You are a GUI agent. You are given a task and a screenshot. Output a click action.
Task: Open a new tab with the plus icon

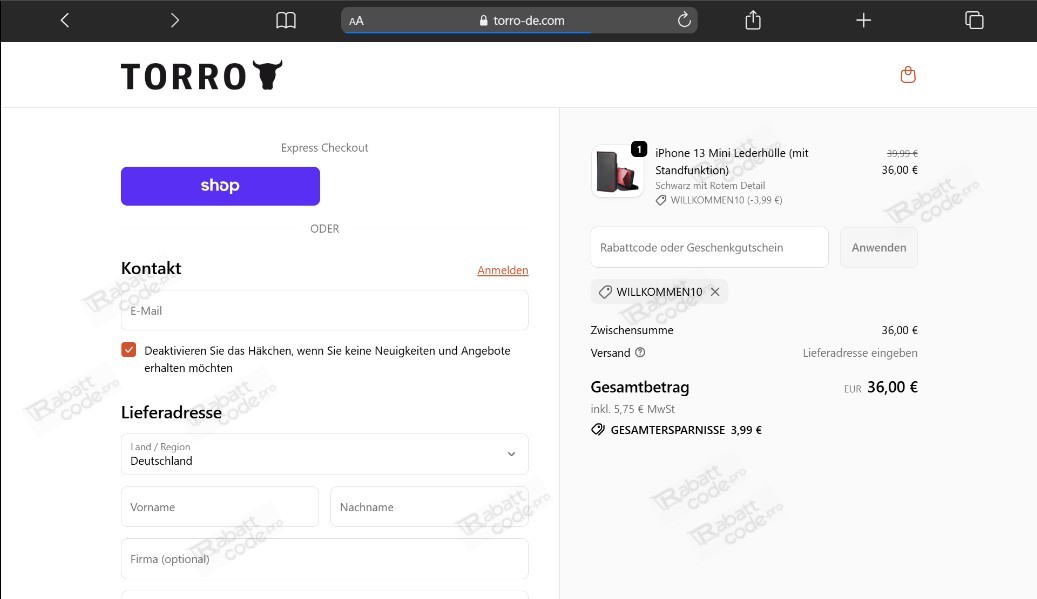pos(863,19)
